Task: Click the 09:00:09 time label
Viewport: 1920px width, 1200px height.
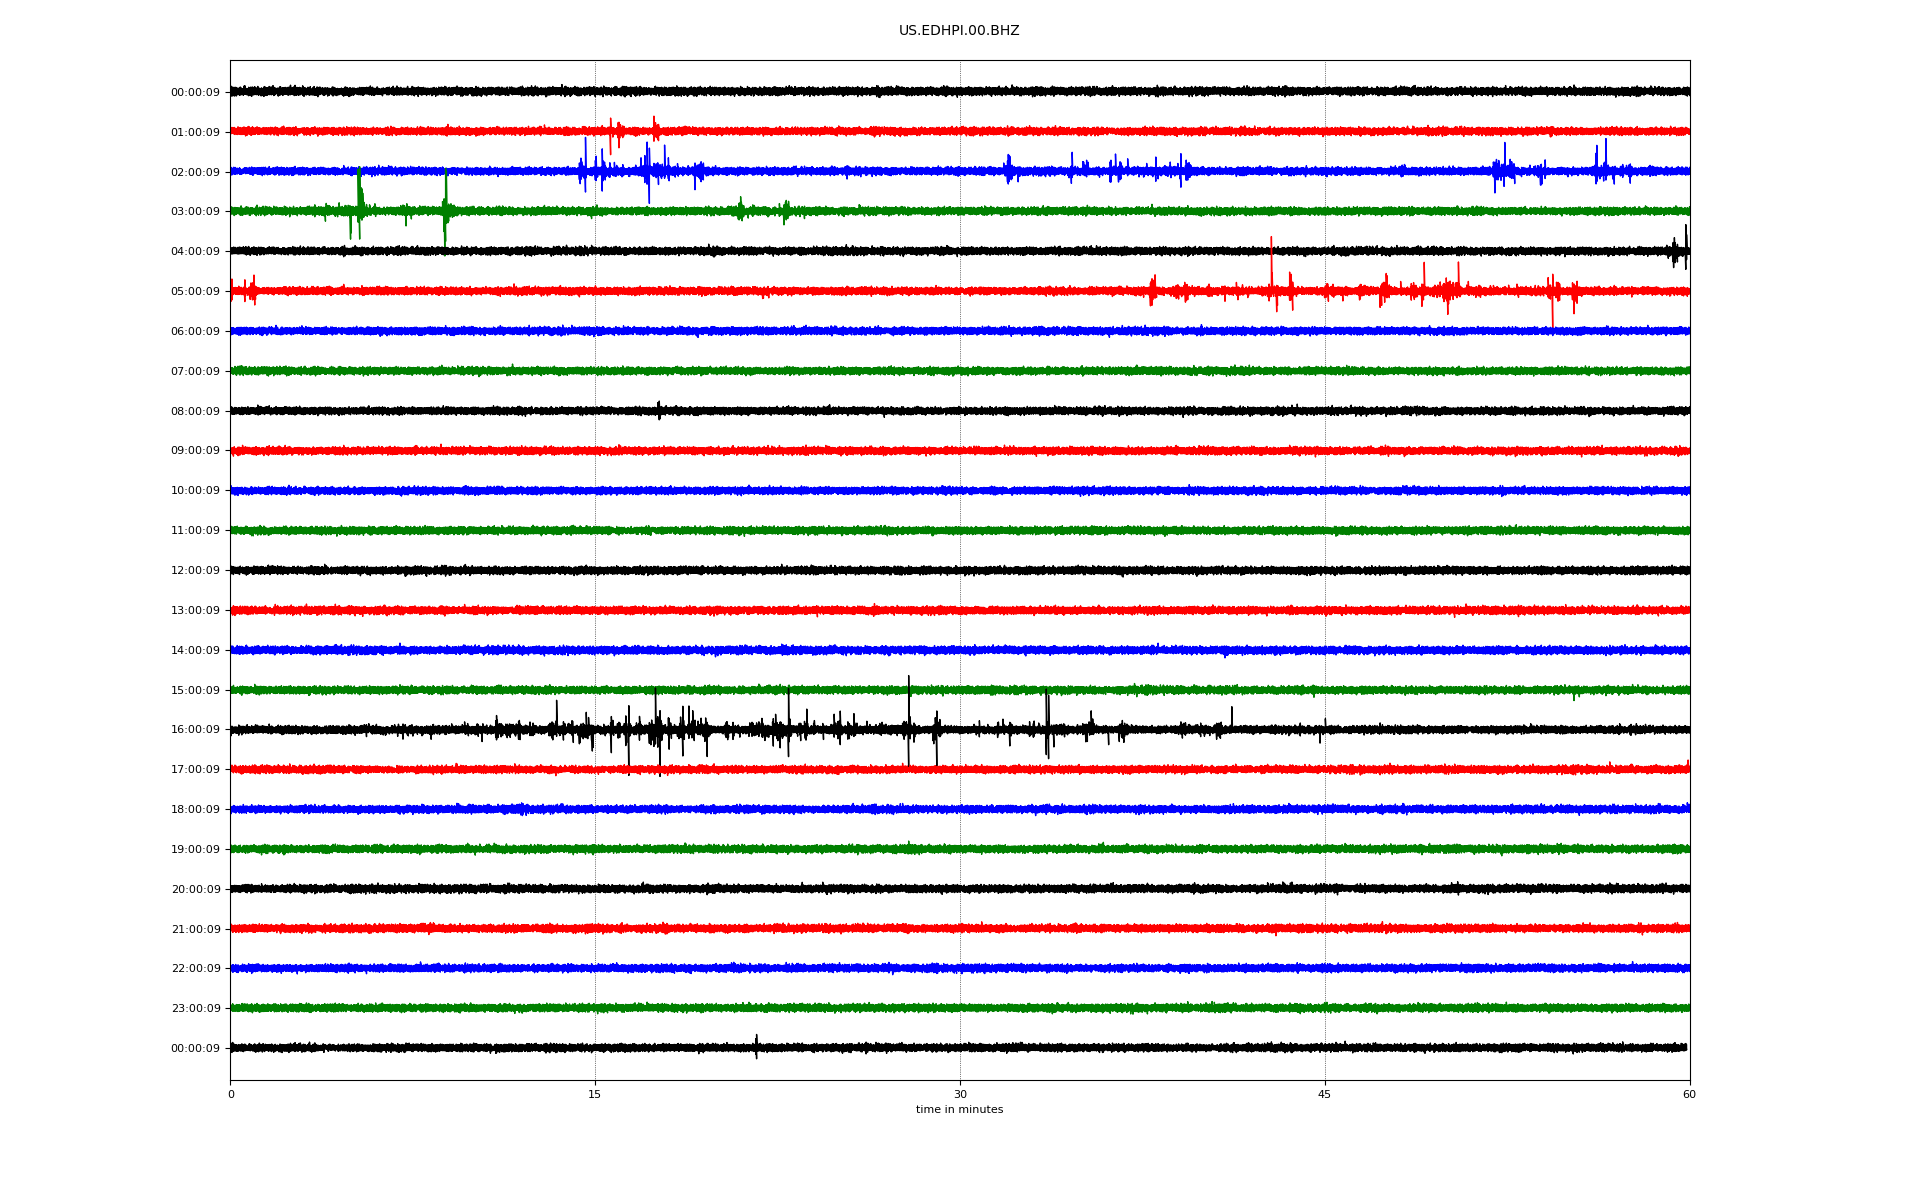Action: (195, 451)
